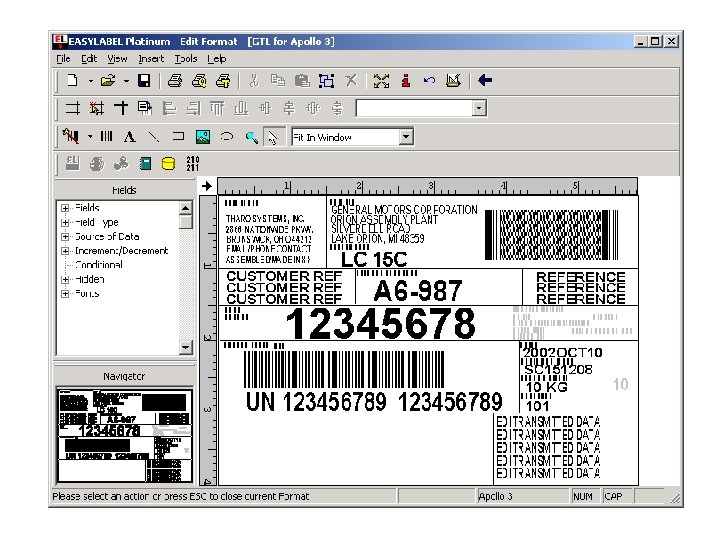Viewport: 720px width, 540px height.
Task: Open dropdown next to wand barcode tool
Action: click(90, 136)
